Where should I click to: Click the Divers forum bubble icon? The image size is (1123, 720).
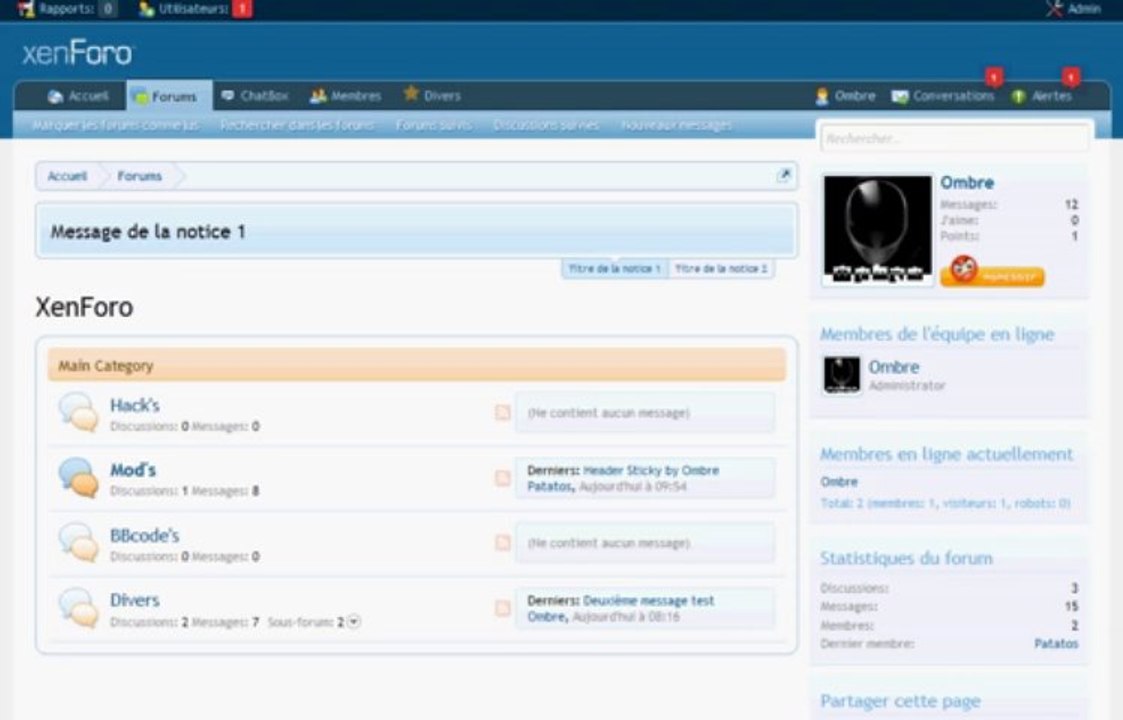[x=78, y=608]
